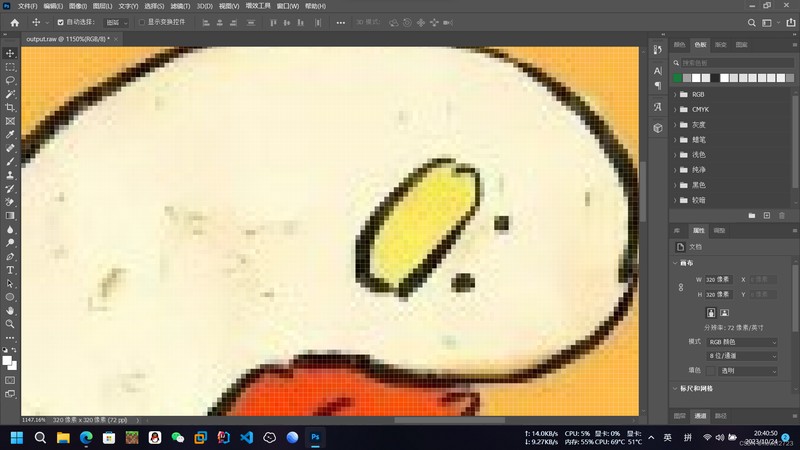Expand the CMYK swatch folder
Image resolution: width=800 pixels, height=450 pixels.
point(676,110)
